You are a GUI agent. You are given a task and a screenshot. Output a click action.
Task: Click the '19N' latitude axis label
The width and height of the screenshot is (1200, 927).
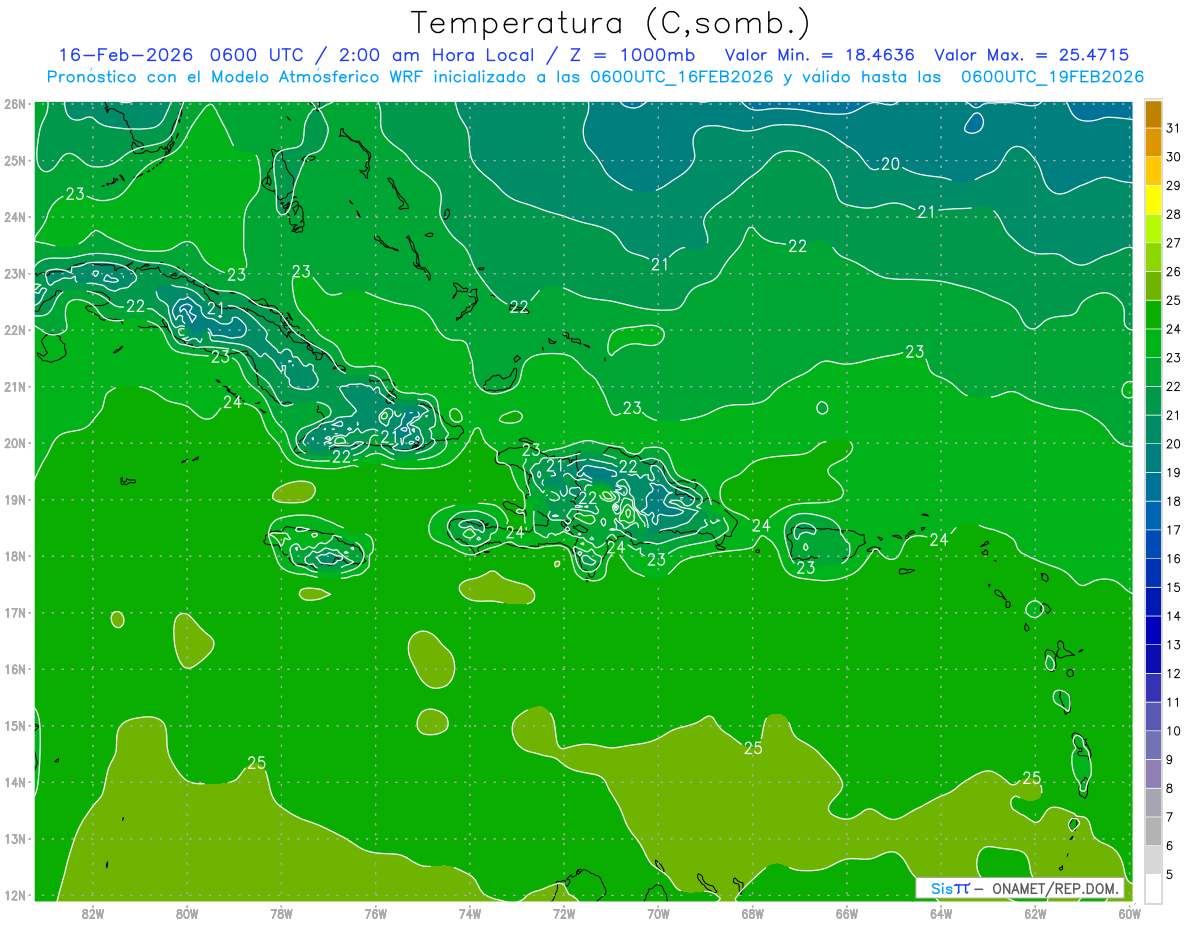click(15, 500)
